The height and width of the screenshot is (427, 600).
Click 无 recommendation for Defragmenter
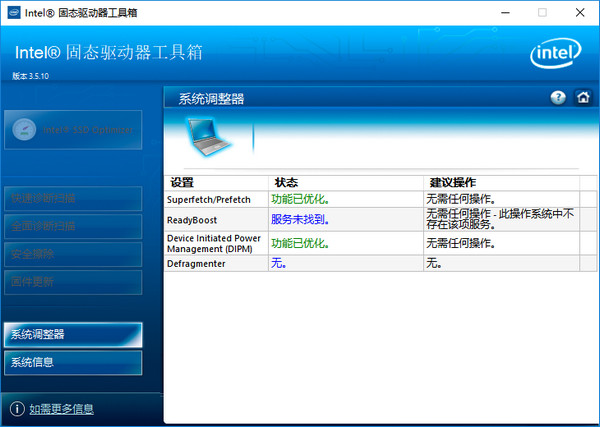coord(434,263)
